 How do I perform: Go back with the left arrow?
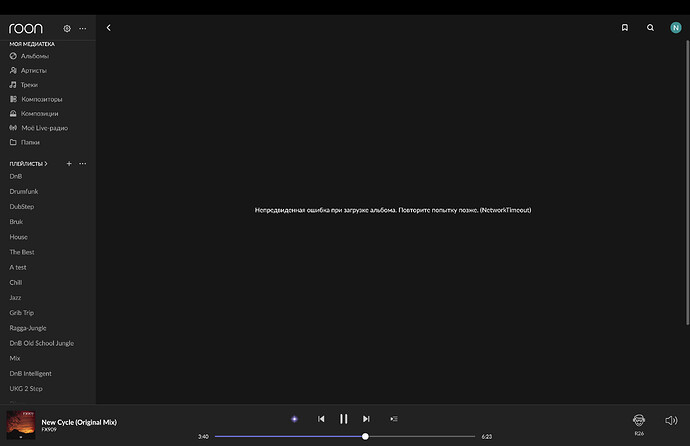pyautogui.click(x=109, y=28)
